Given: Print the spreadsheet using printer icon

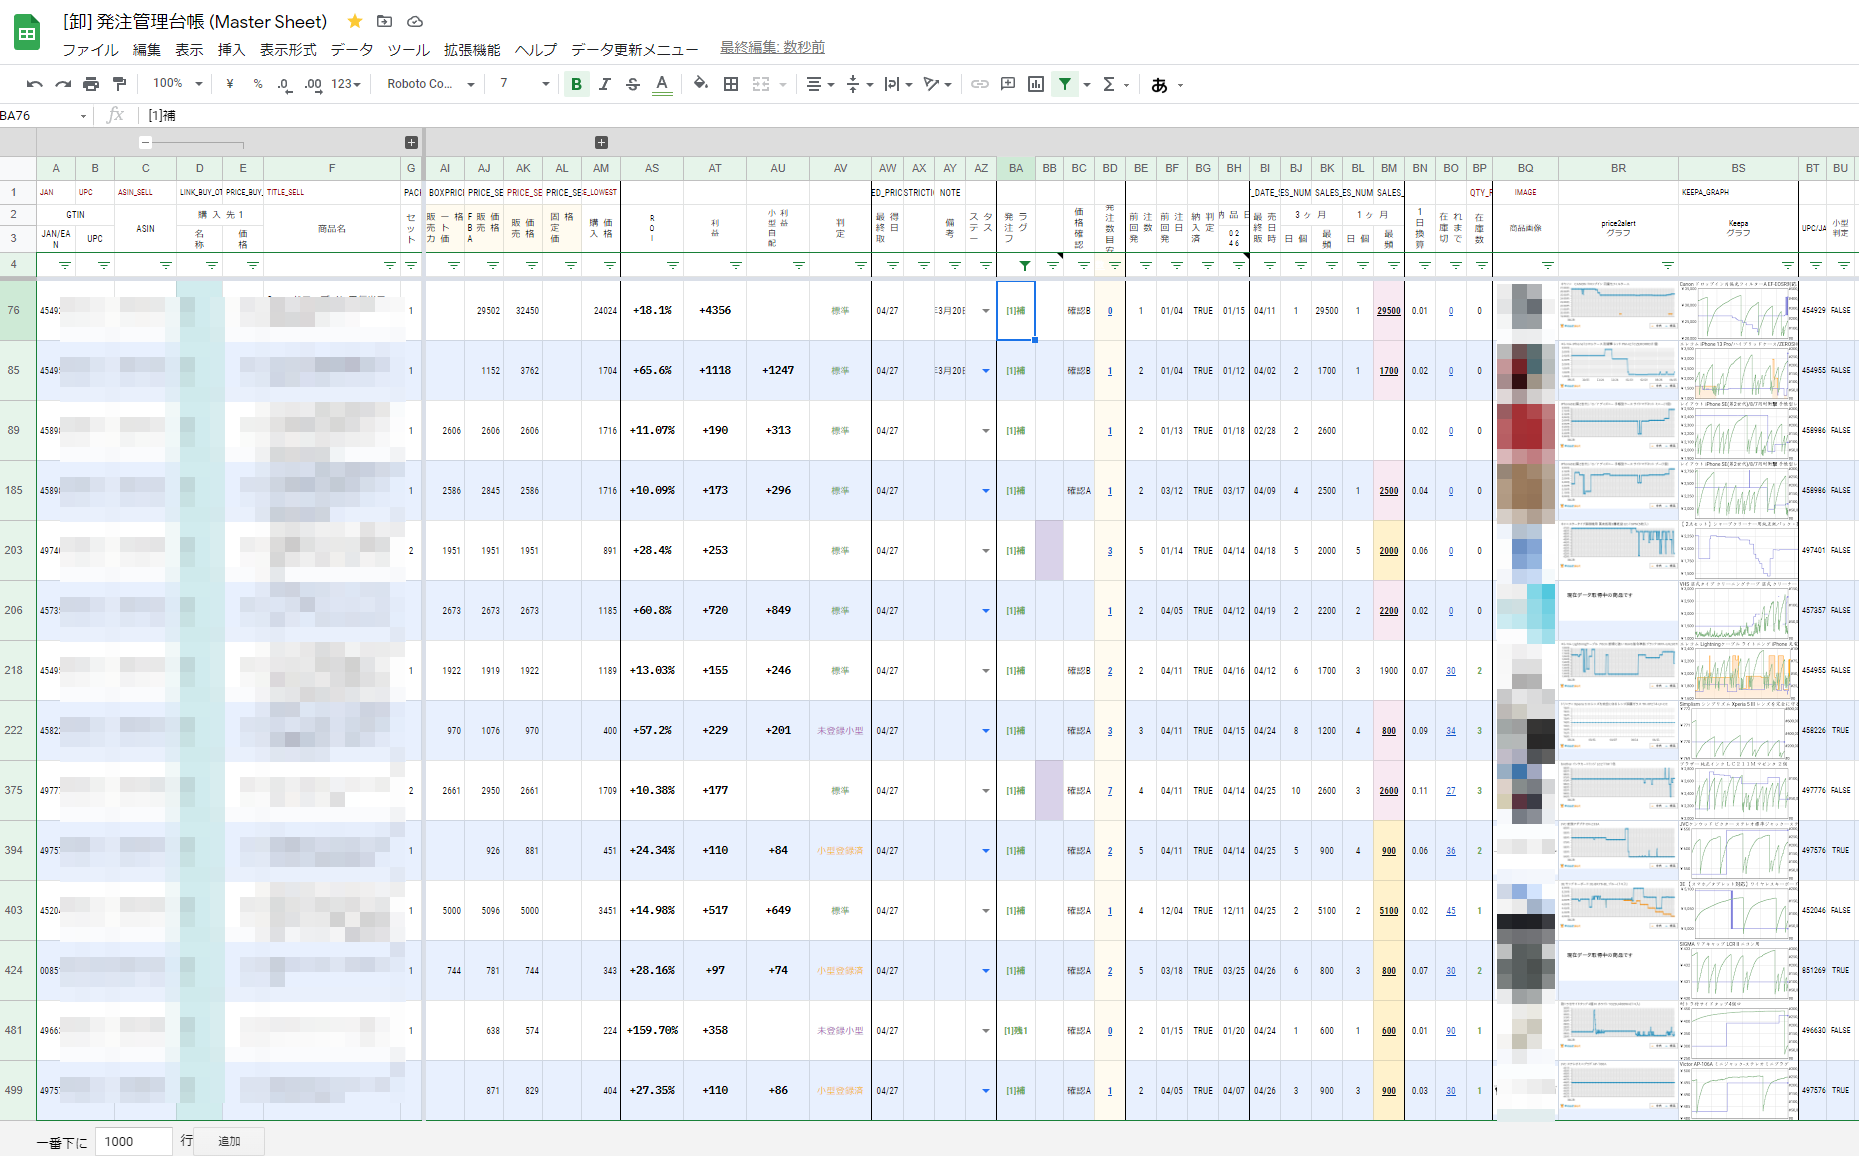Looking at the screenshot, I should coord(91,84).
